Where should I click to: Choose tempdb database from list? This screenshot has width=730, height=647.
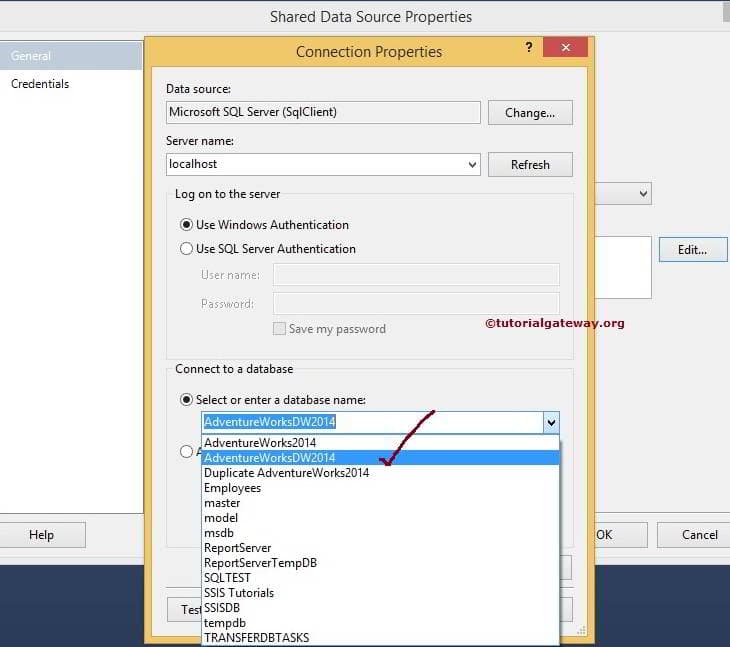click(x=380, y=623)
